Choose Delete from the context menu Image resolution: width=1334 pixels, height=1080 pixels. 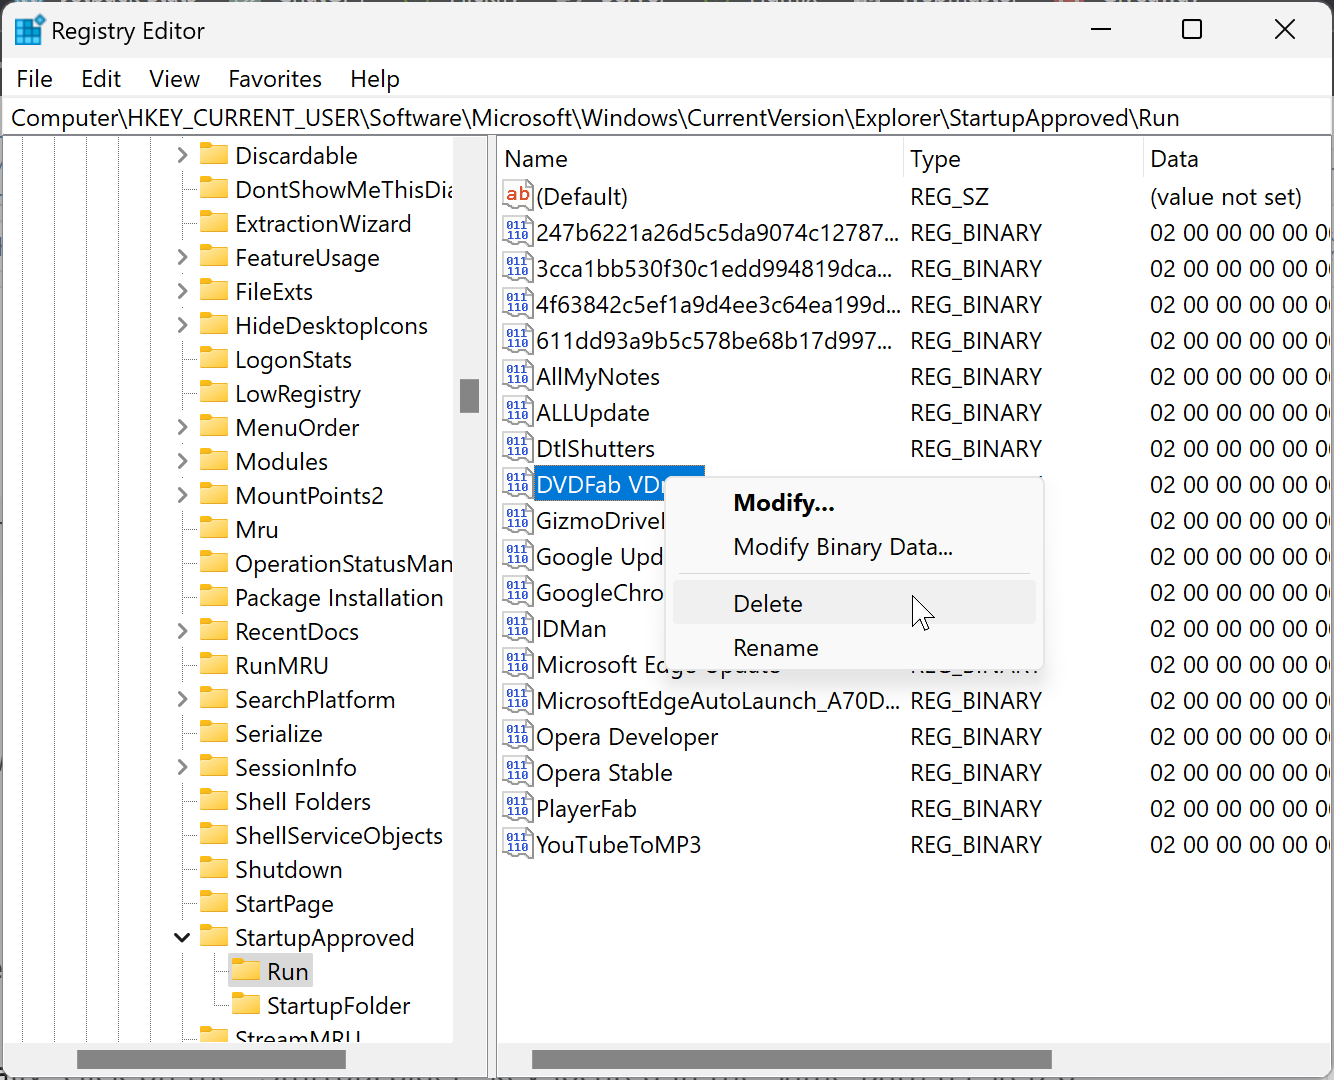coord(854,603)
